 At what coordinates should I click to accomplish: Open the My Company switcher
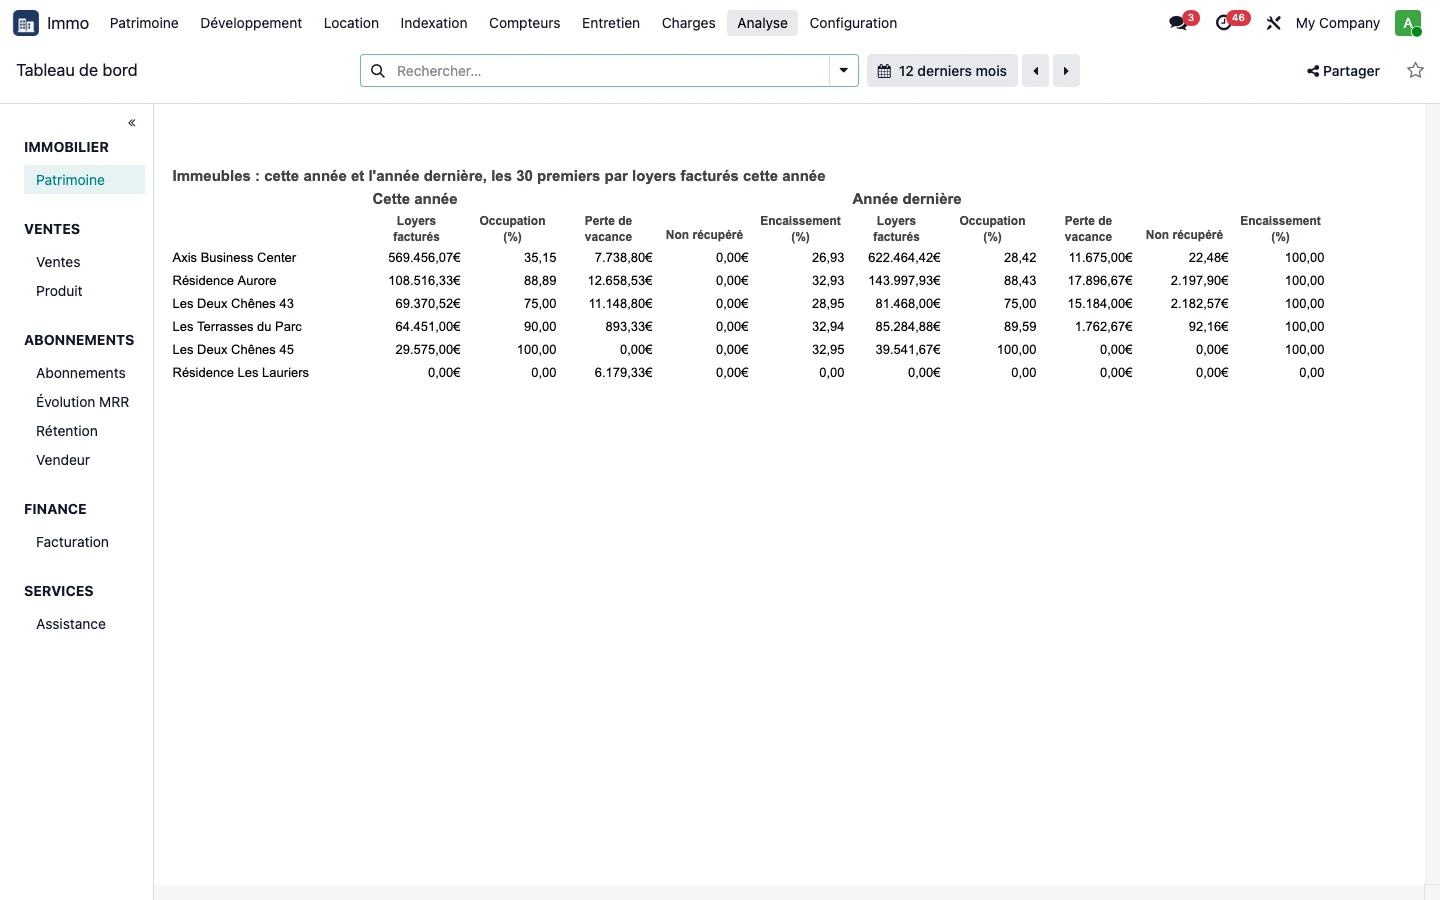[1337, 23]
